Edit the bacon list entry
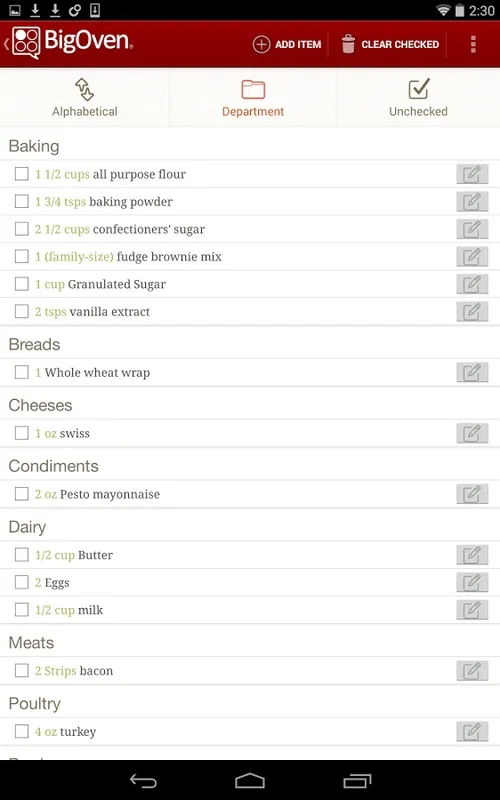The image size is (500, 800). tap(472, 671)
